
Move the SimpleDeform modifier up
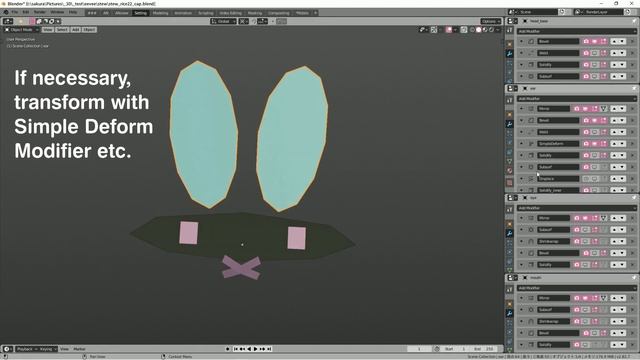click(614, 144)
